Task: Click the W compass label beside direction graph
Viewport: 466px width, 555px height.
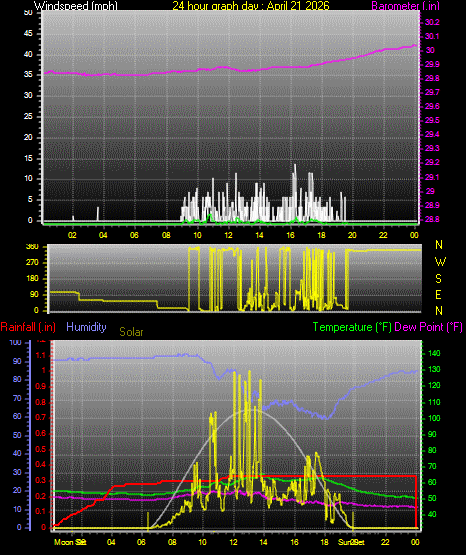Action: click(440, 262)
